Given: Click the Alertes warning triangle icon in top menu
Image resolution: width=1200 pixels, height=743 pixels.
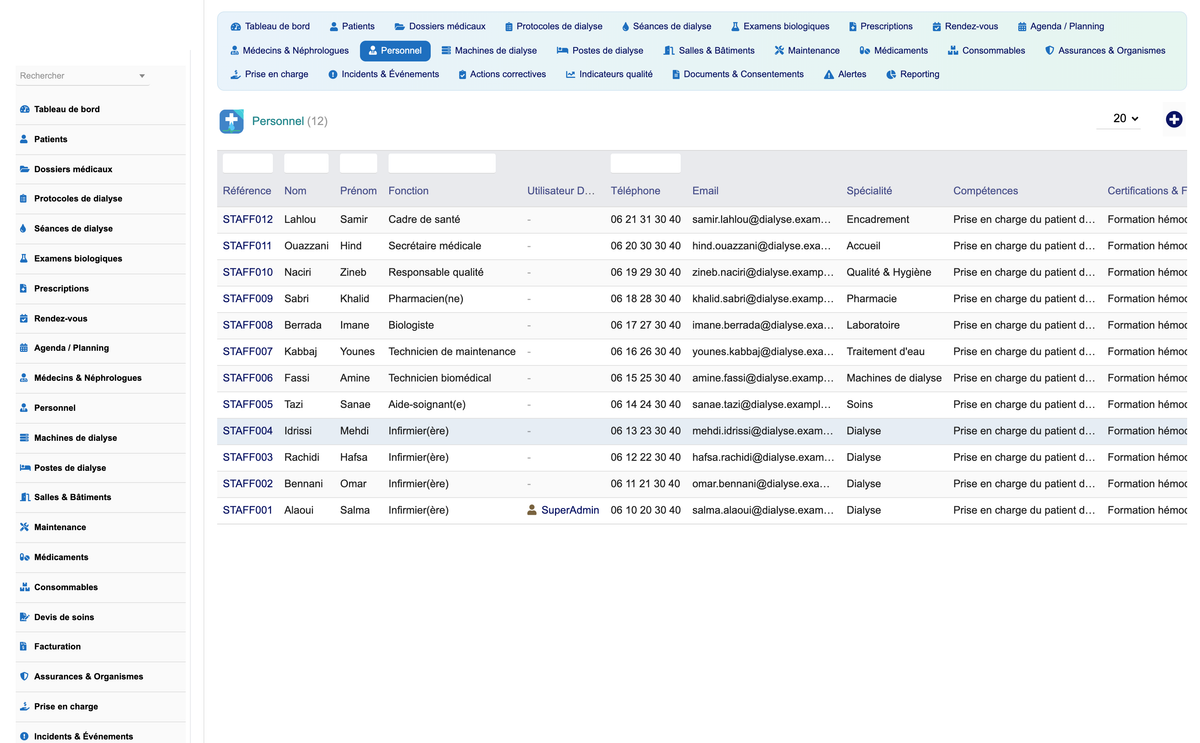Looking at the screenshot, I should (829, 74).
